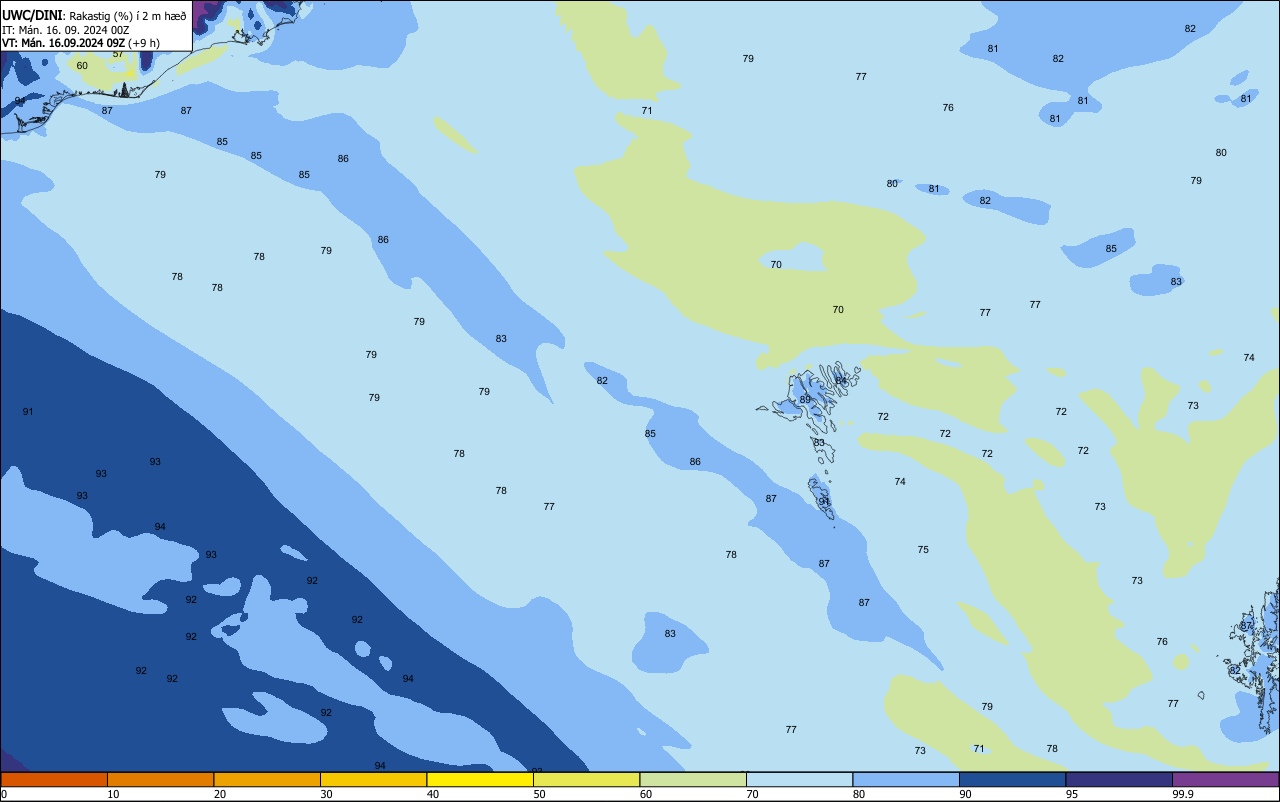Click the legend tick label 99.9

(x=1182, y=794)
